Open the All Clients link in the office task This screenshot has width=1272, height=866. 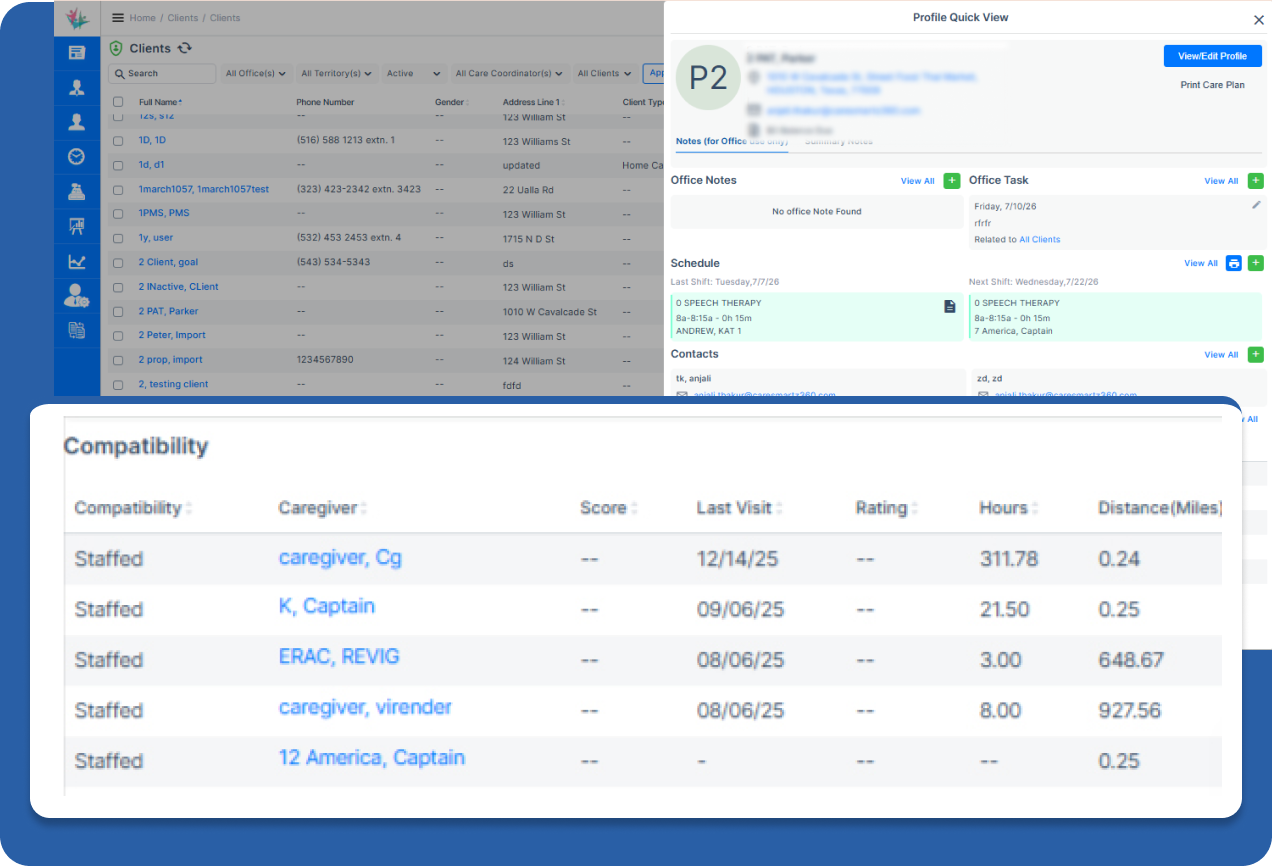tap(1039, 240)
